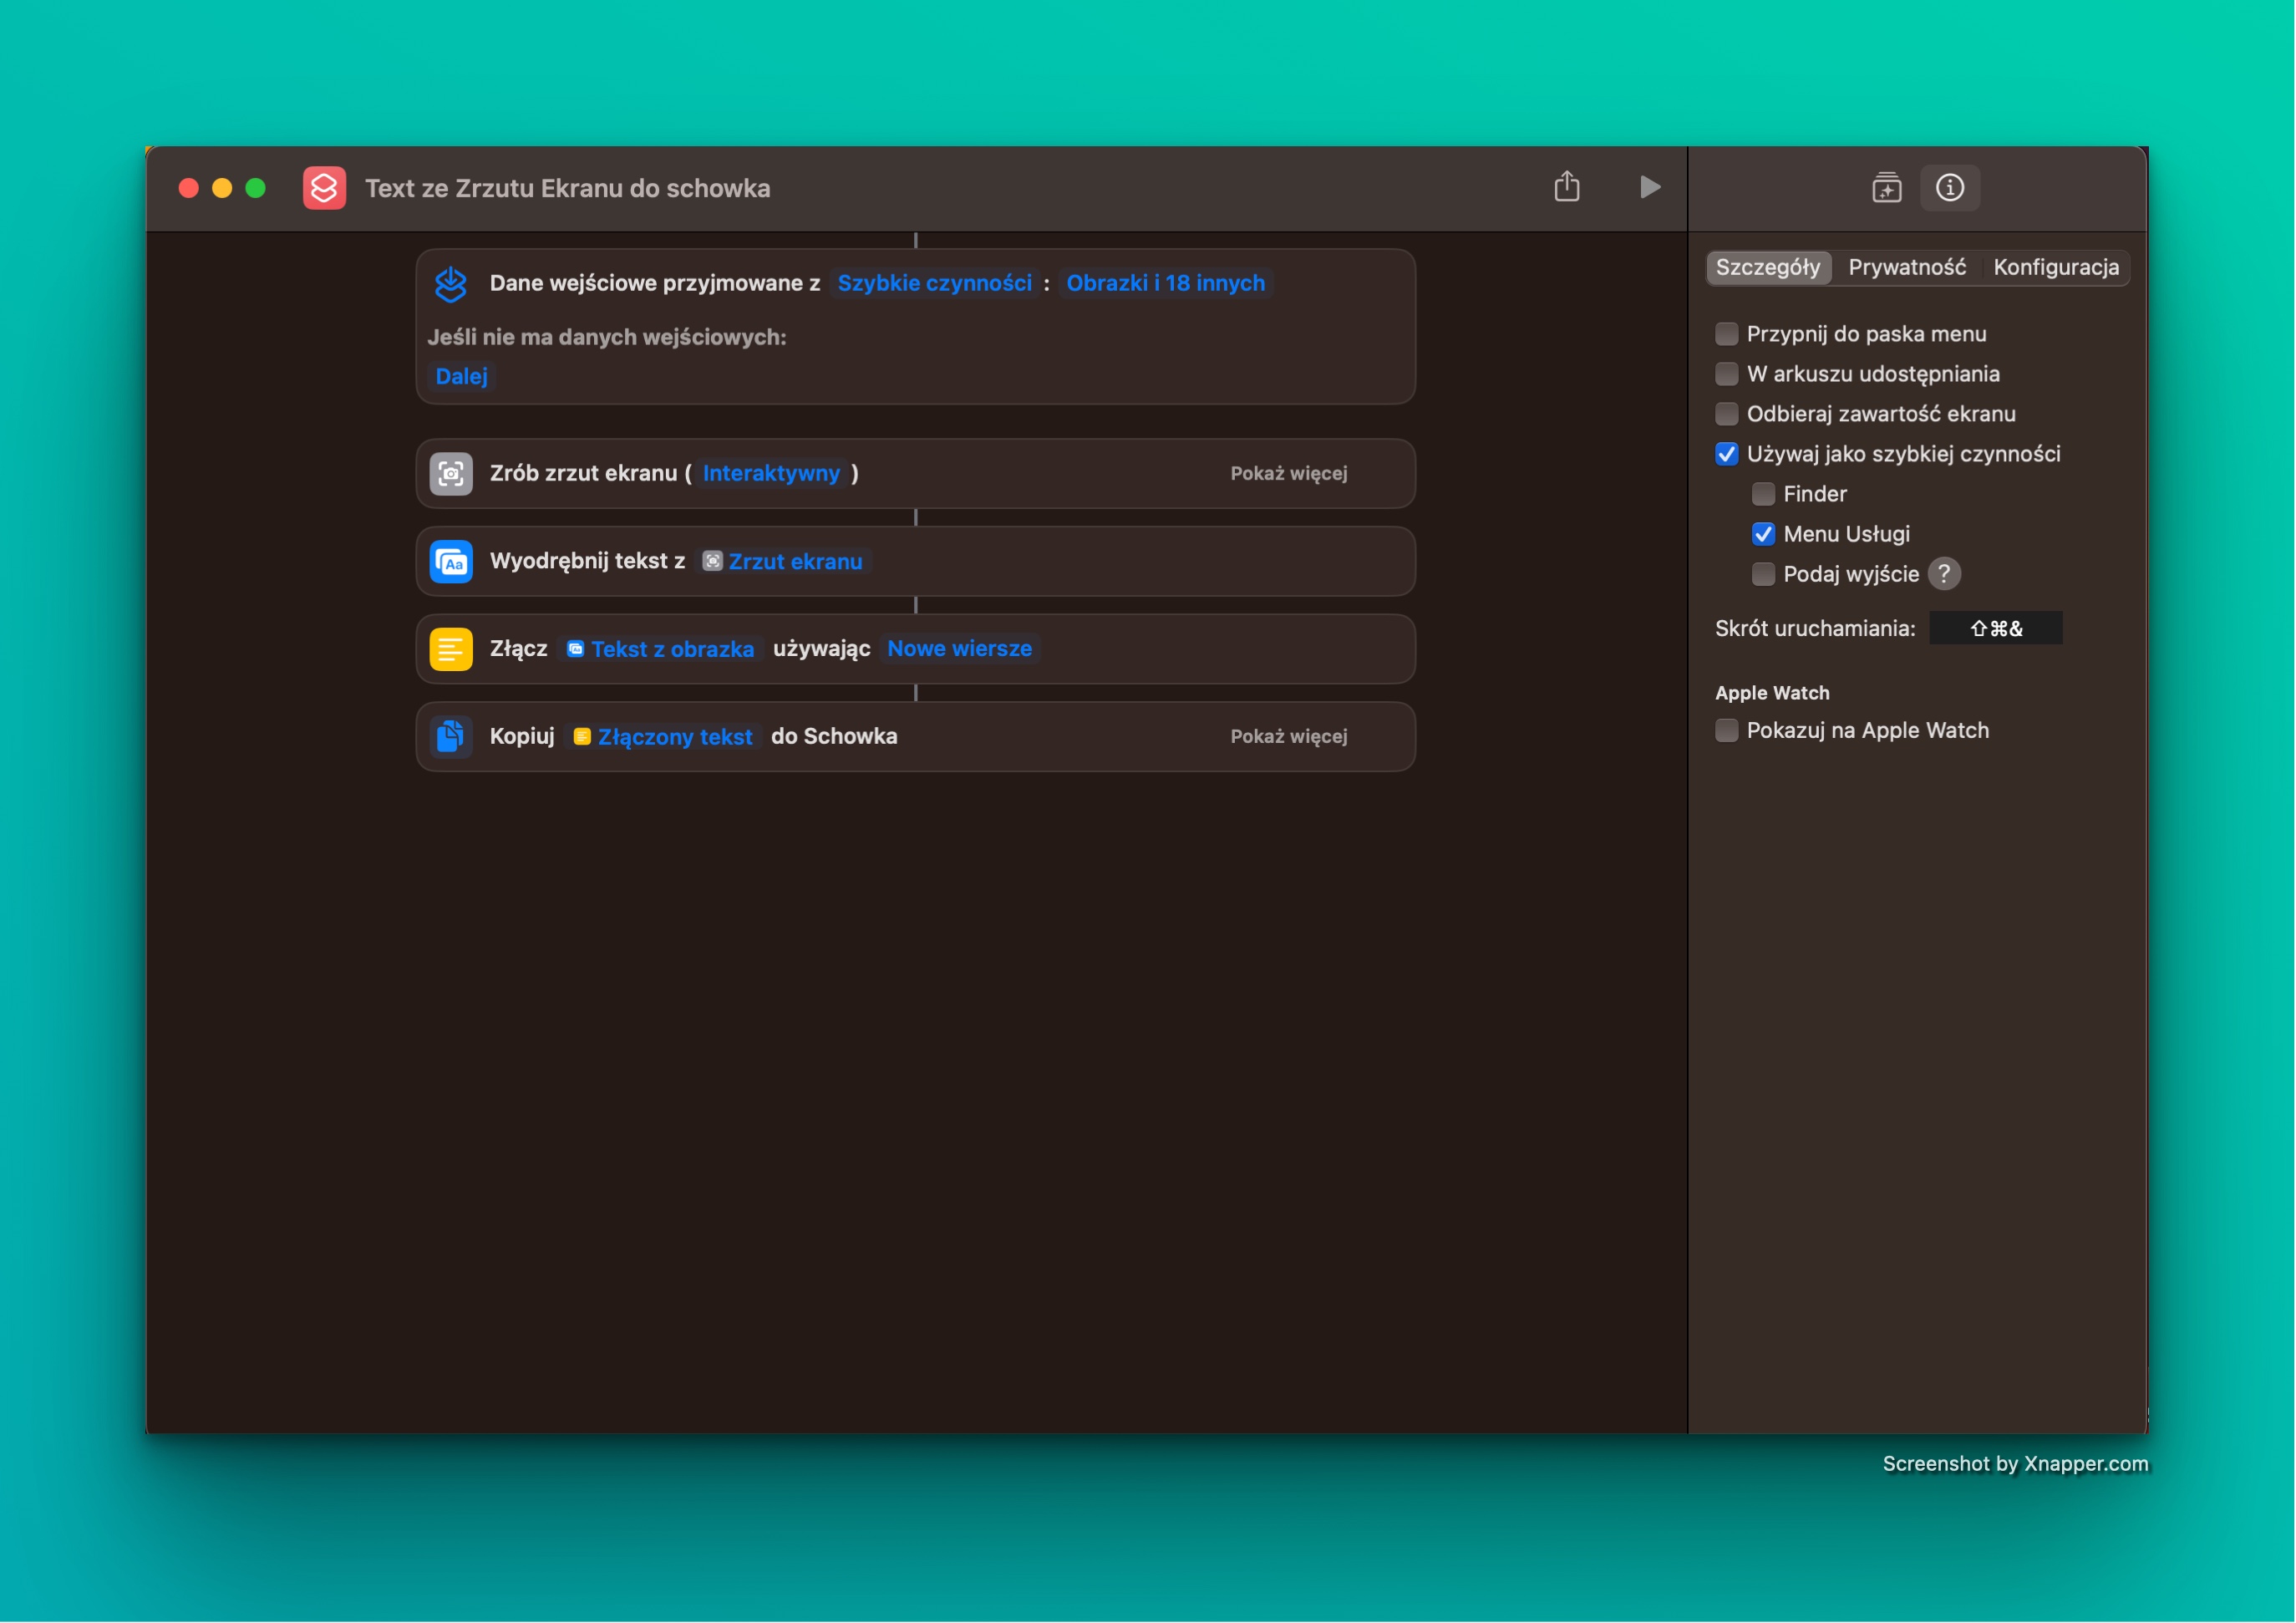Image resolution: width=2296 pixels, height=1623 pixels.
Task: Enable Pokazuj na Apple Watch
Action: coord(1726,730)
